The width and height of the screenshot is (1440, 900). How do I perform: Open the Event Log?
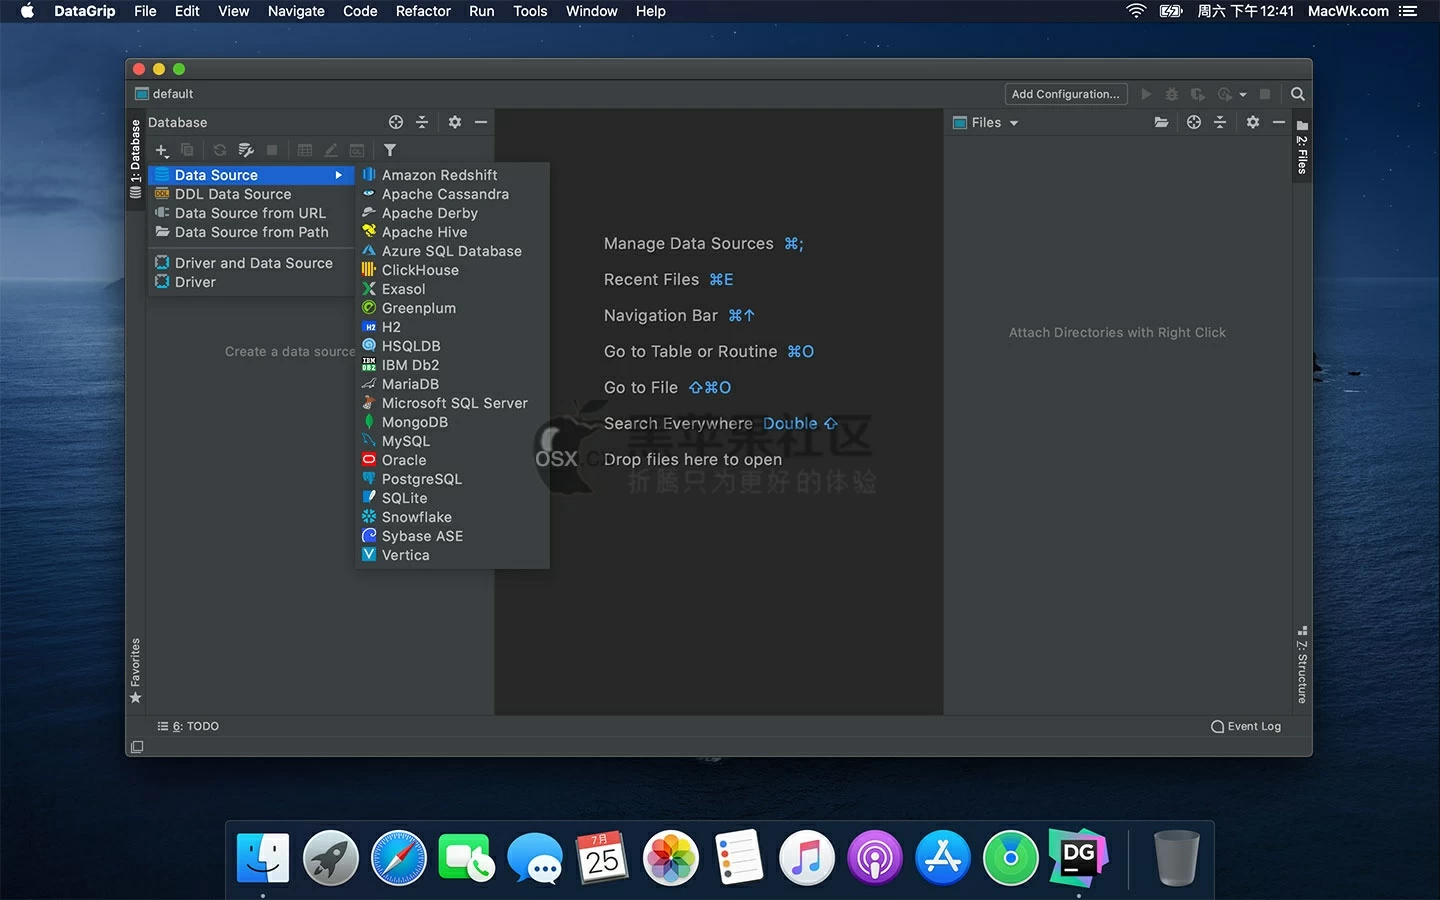(1246, 726)
